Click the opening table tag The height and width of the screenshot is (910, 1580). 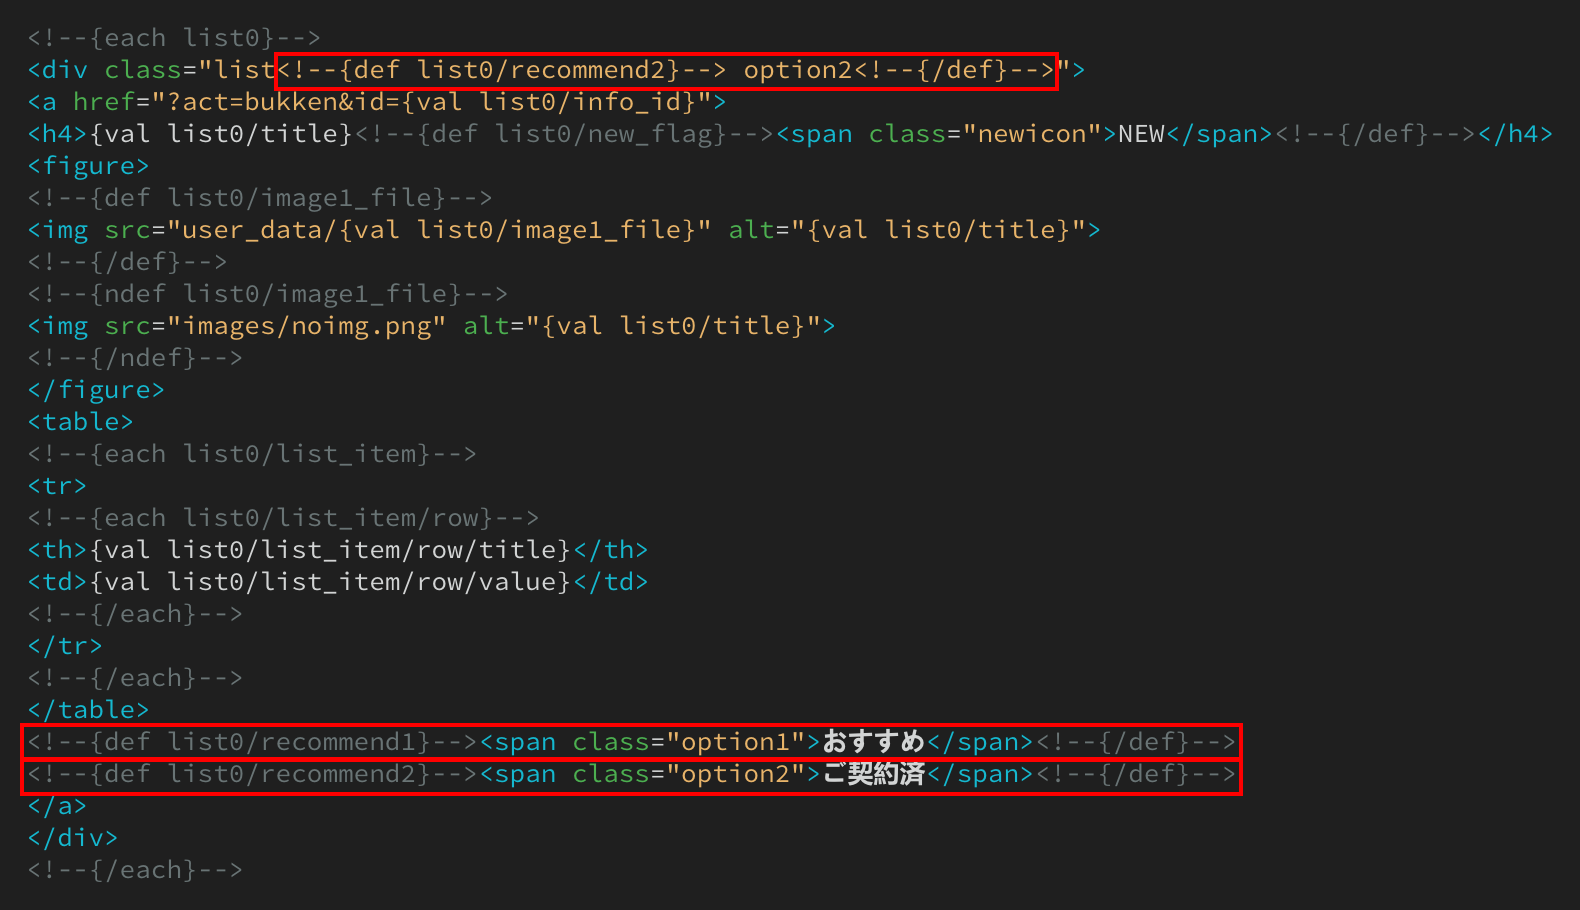80,422
